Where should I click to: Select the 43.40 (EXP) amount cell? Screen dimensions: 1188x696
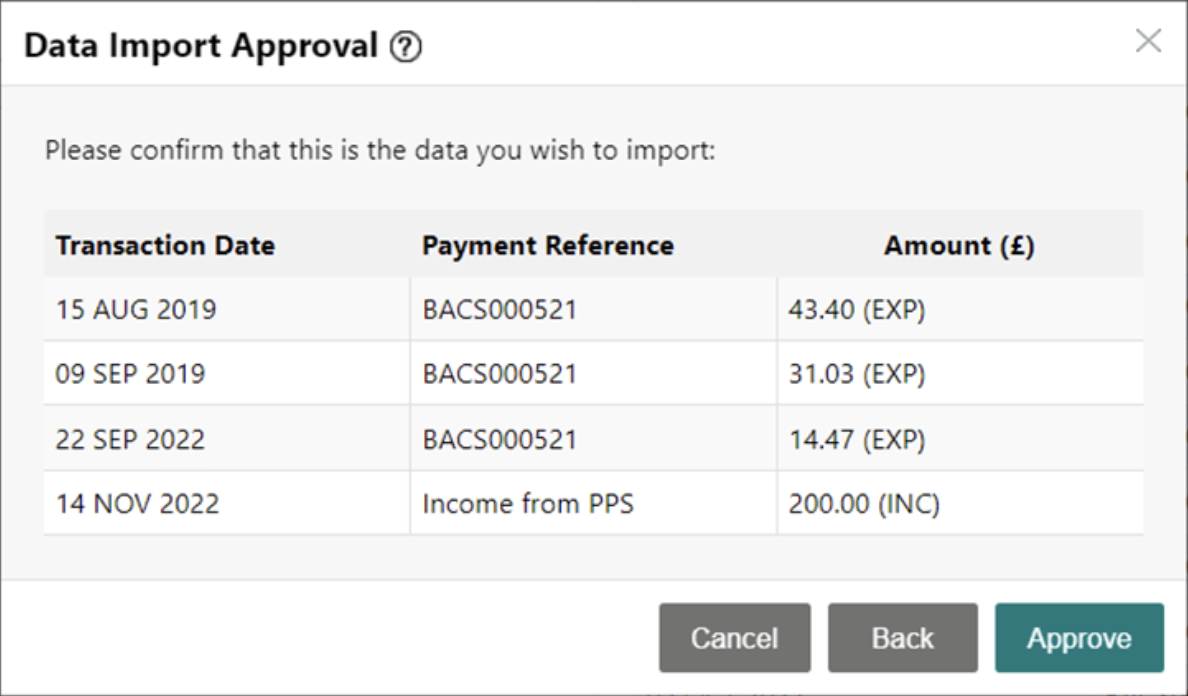coord(960,309)
